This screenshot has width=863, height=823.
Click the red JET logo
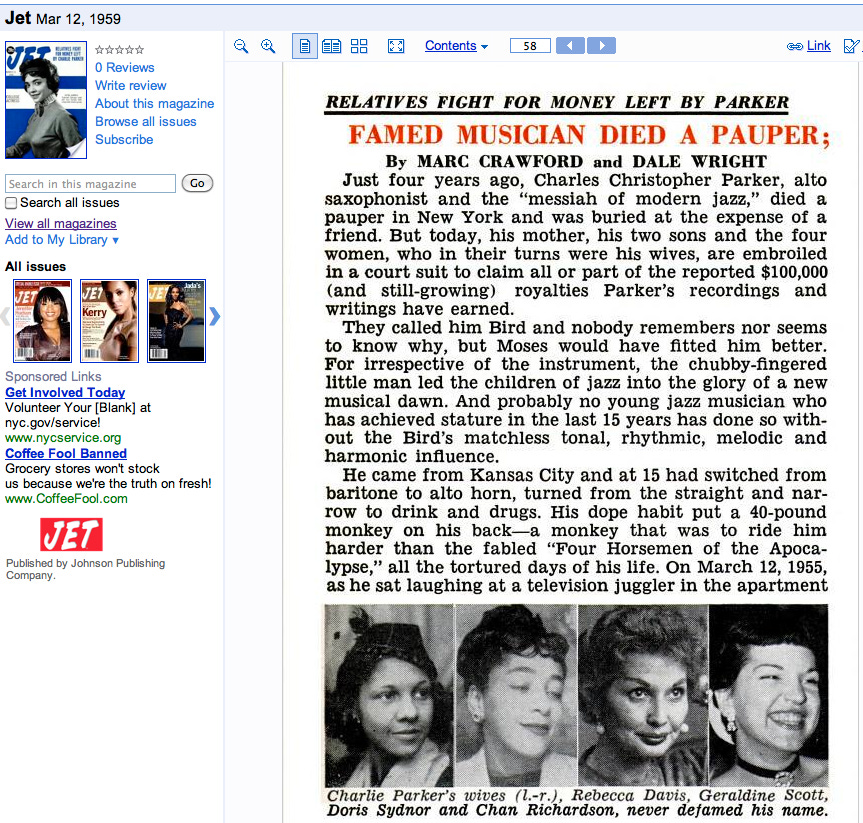point(71,535)
